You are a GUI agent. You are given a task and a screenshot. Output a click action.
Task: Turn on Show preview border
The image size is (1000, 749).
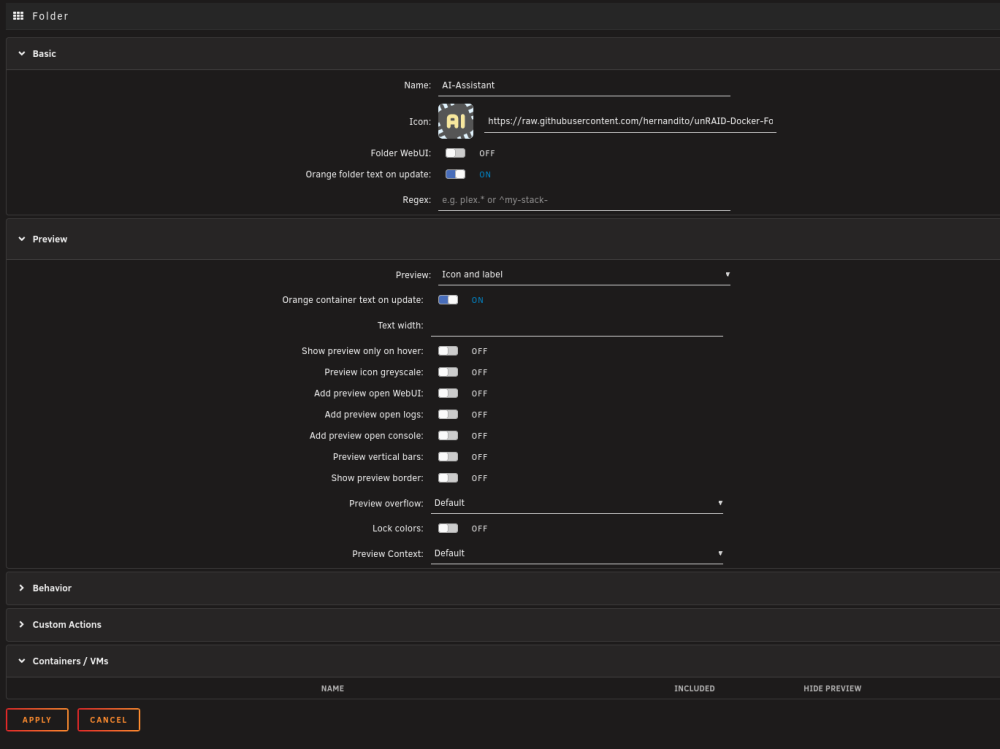tap(448, 478)
